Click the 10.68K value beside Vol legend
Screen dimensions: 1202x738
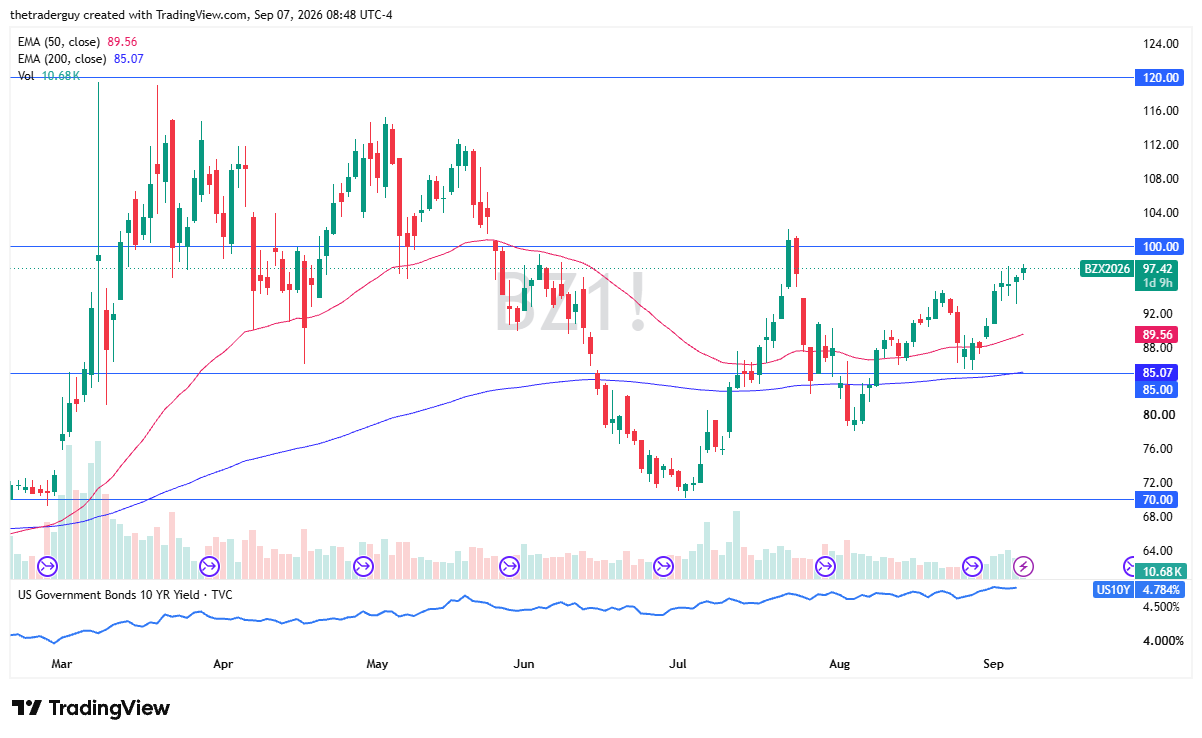tap(60, 76)
